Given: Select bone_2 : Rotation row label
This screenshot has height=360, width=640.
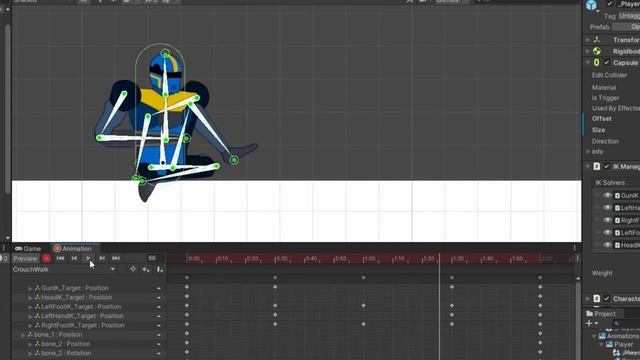Looking at the screenshot, I should pyautogui.click(x=66, y=353).
